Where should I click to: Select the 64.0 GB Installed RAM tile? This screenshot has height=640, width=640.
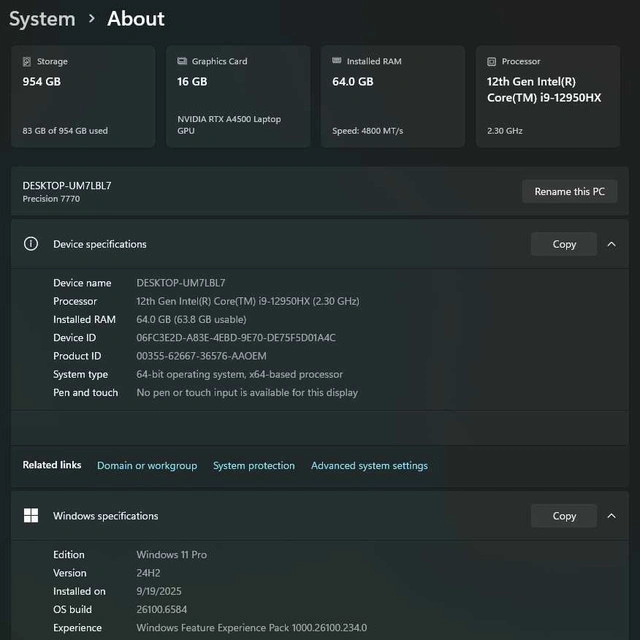[393, 97]
